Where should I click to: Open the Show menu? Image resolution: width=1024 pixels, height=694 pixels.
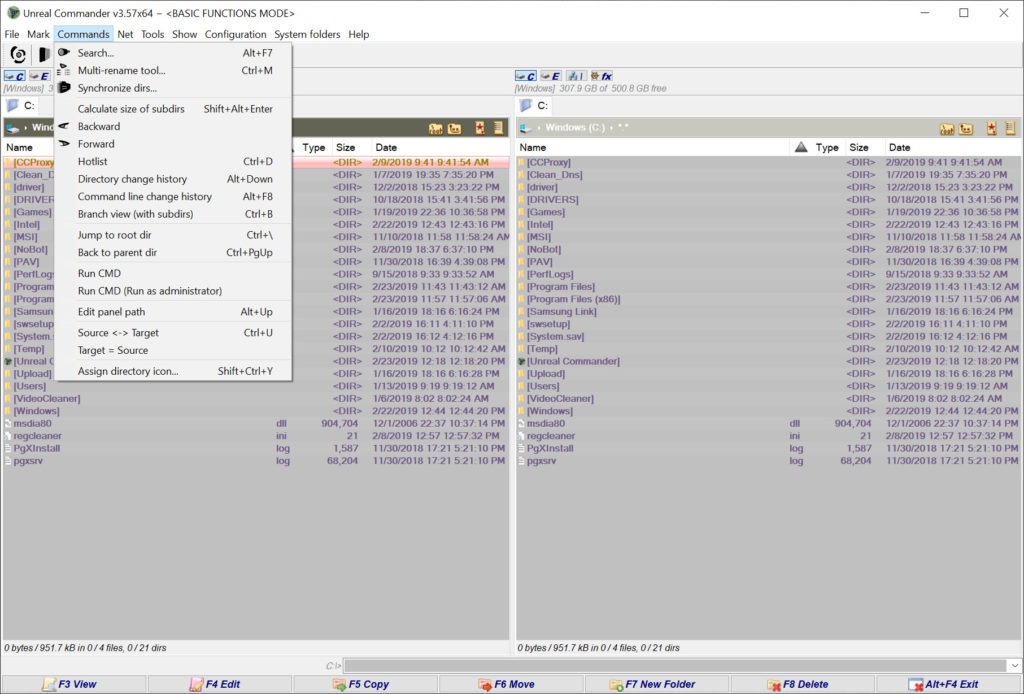[184, 34]
